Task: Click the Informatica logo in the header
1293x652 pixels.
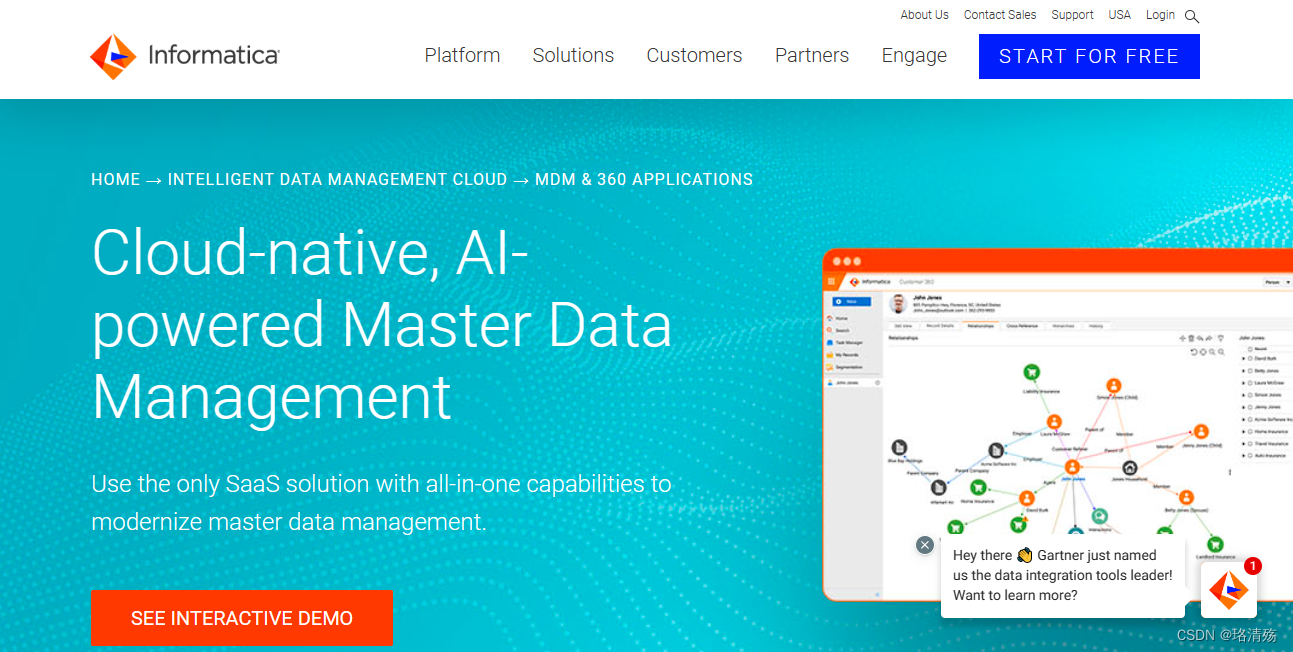Action: click(x=185, y=56)
